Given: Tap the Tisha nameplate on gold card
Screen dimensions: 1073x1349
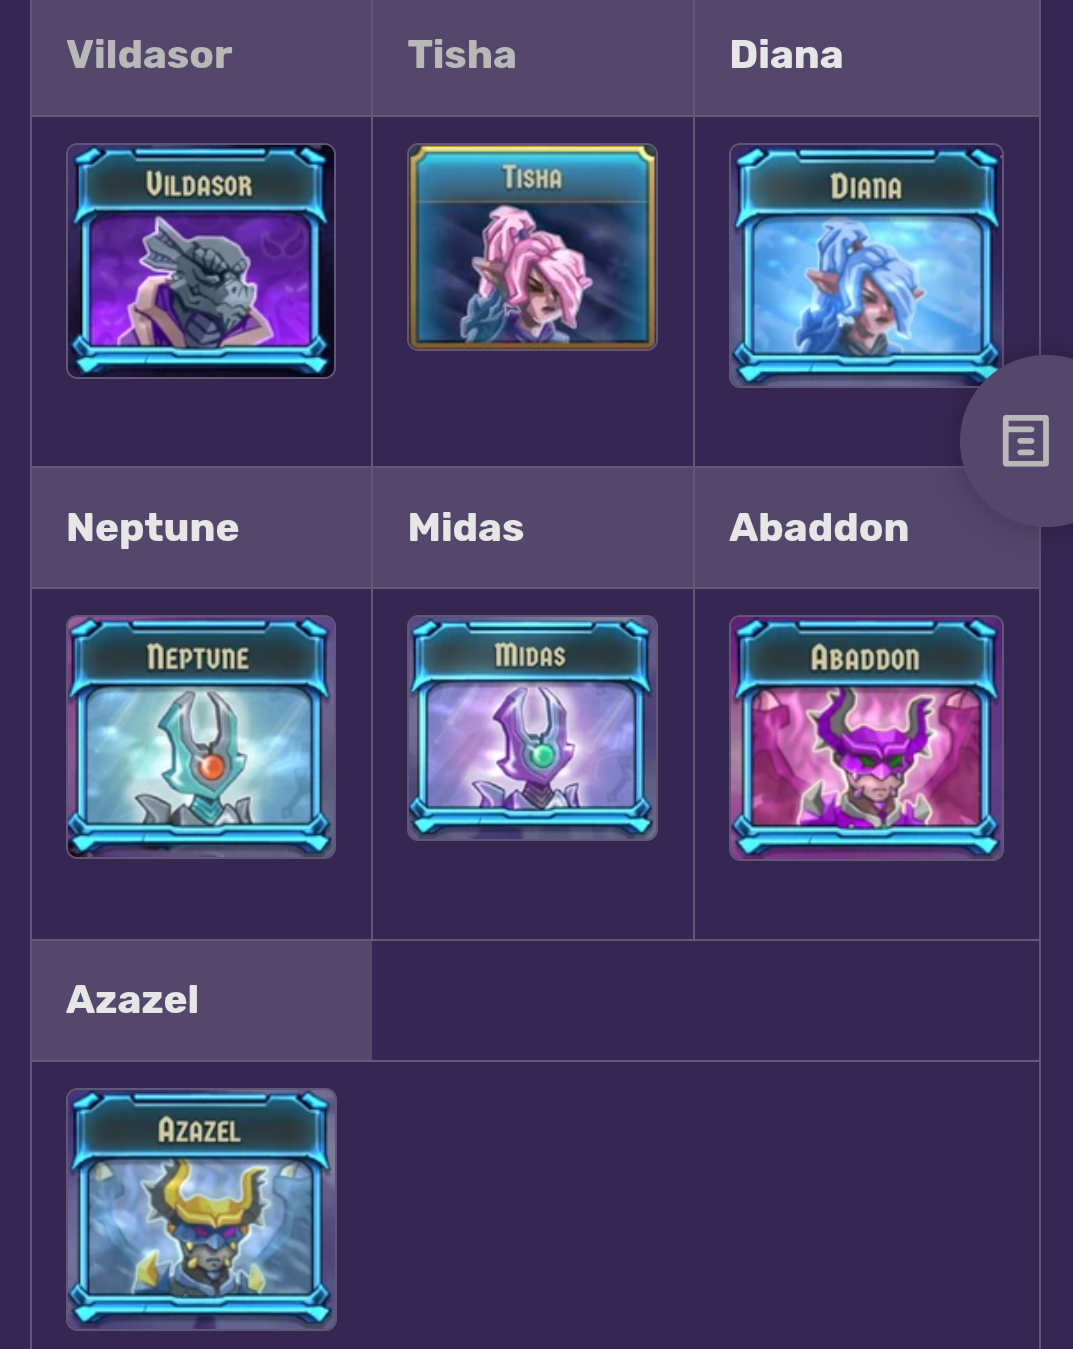Looking at the screenshot, I should (532, 178).
